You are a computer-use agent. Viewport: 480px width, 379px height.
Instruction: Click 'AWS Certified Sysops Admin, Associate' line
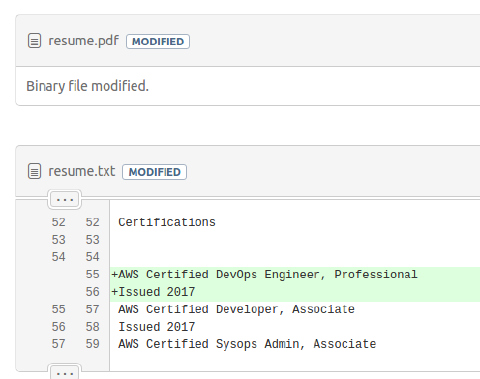[x=247, y=344]
